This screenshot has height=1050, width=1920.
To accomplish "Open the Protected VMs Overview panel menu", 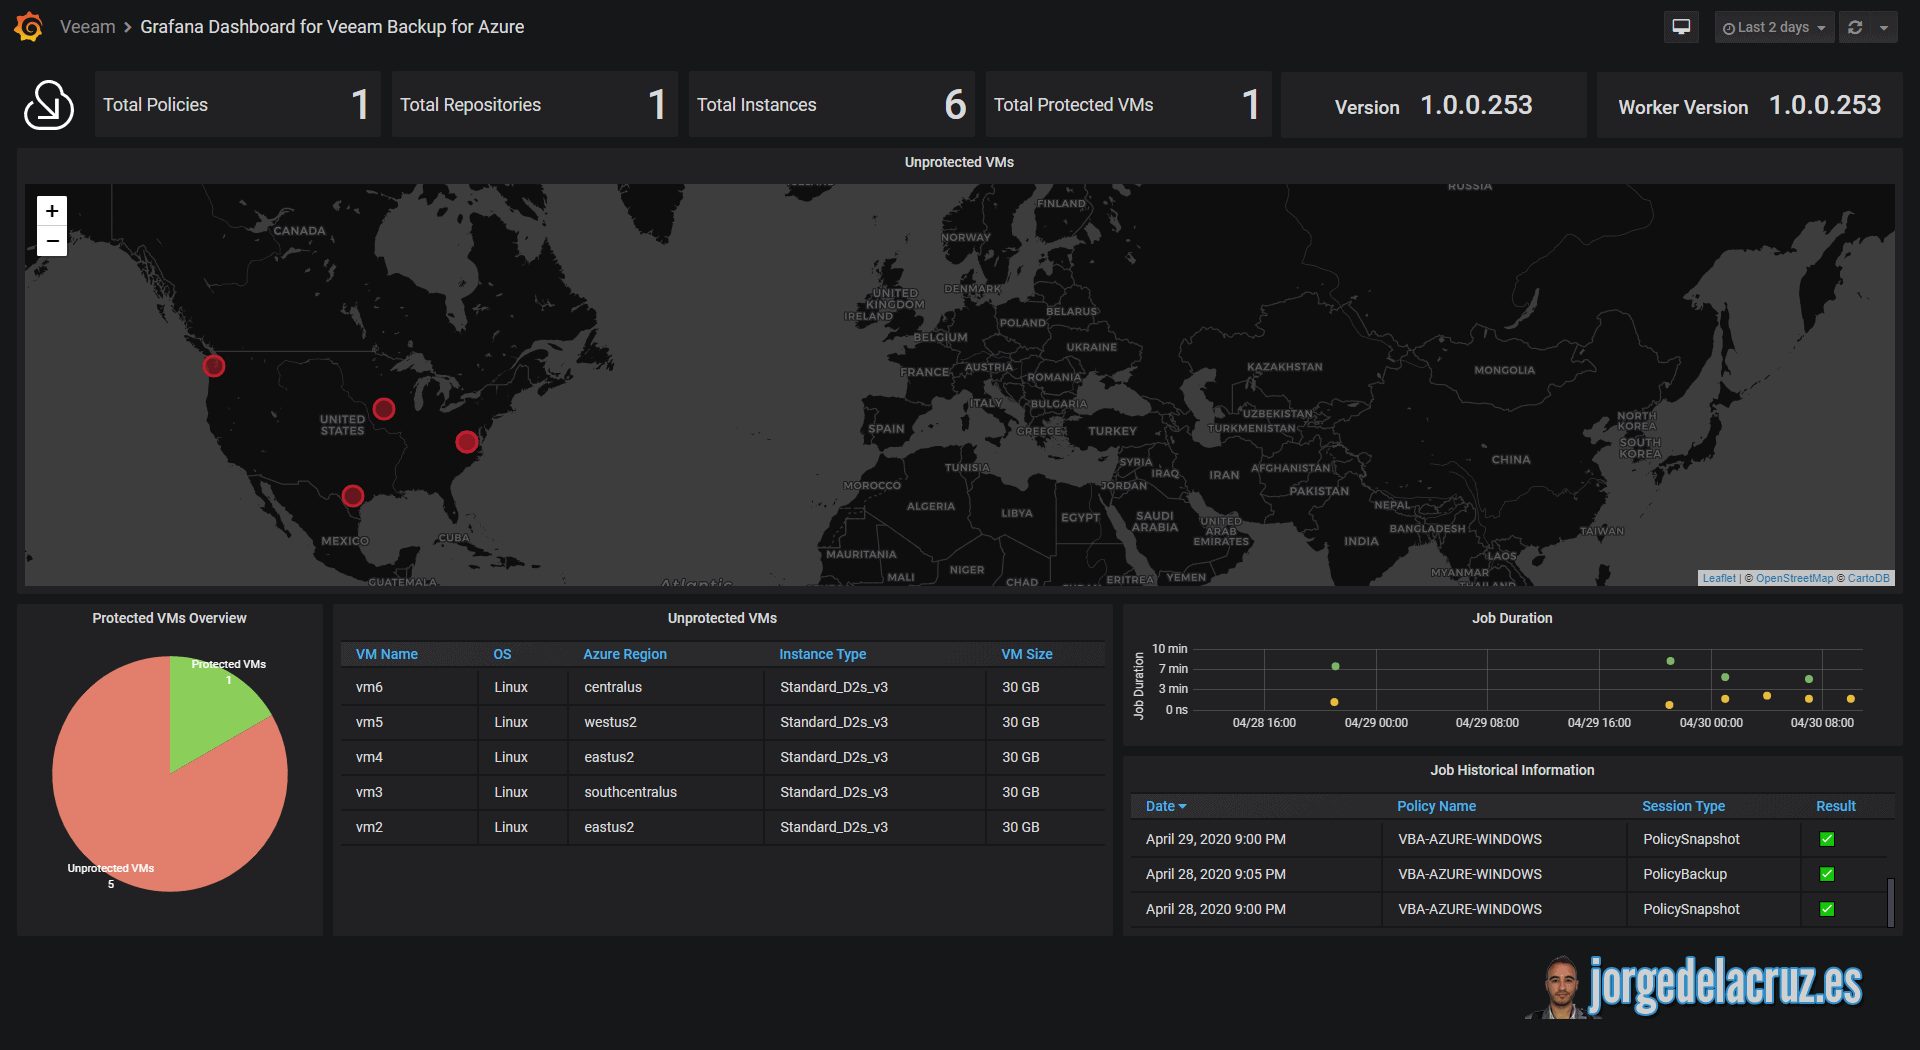I will click(169, 618).
